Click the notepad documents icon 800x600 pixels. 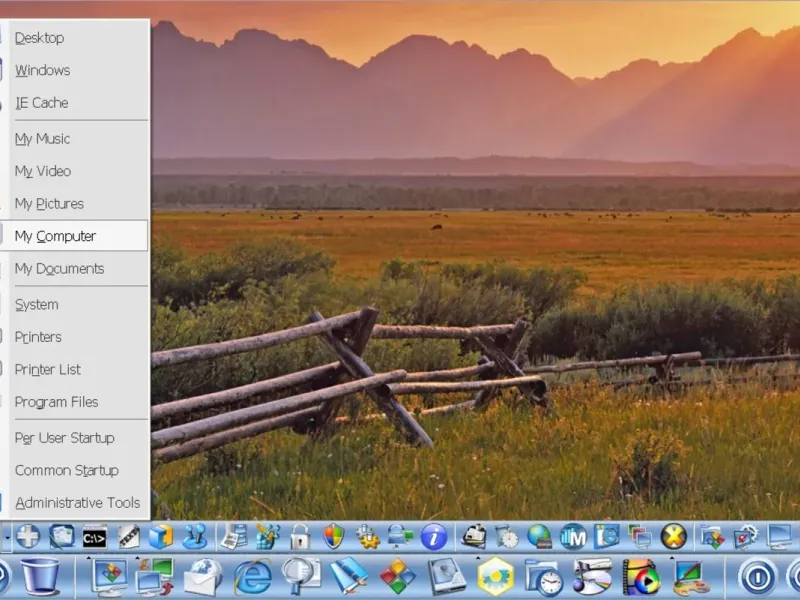tap(62, 537)
